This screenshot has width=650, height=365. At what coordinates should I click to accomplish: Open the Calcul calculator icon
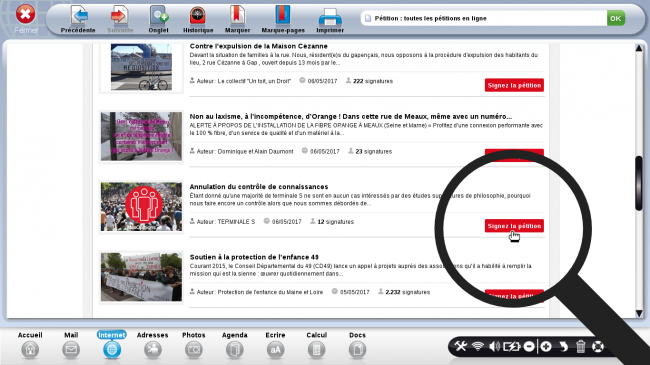[x=316, y=350]
